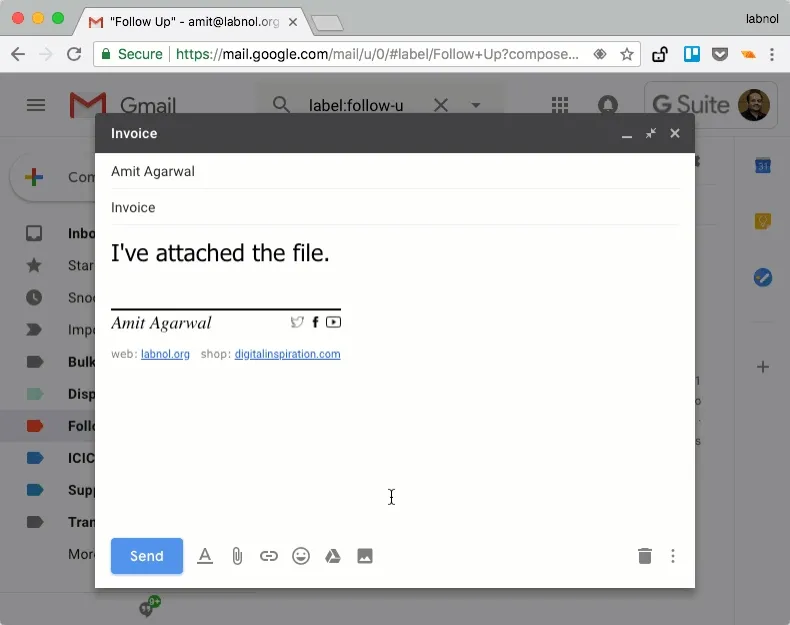Click the Compose button in sidebar
Image resolution: width=790 pixels, height=625 pixels.
(53, 177)
